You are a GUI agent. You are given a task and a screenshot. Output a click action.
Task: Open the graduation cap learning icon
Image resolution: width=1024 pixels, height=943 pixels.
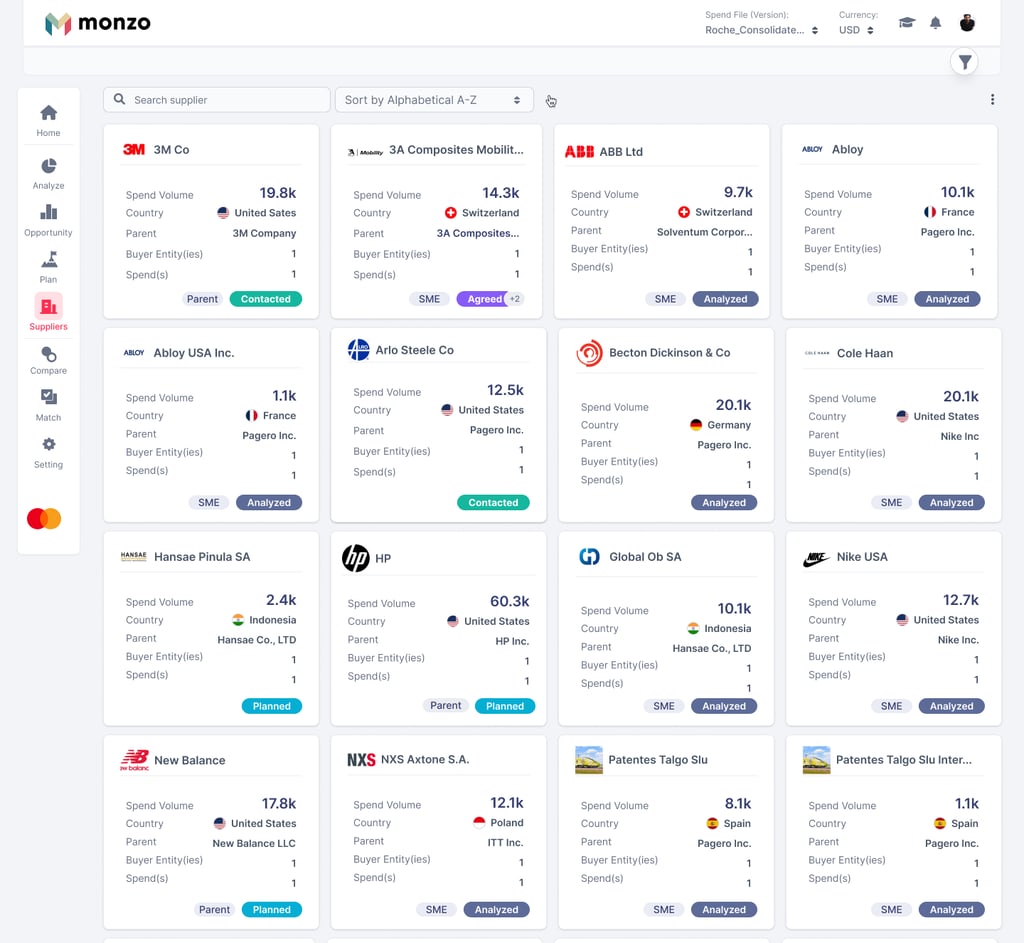[906, 23]
